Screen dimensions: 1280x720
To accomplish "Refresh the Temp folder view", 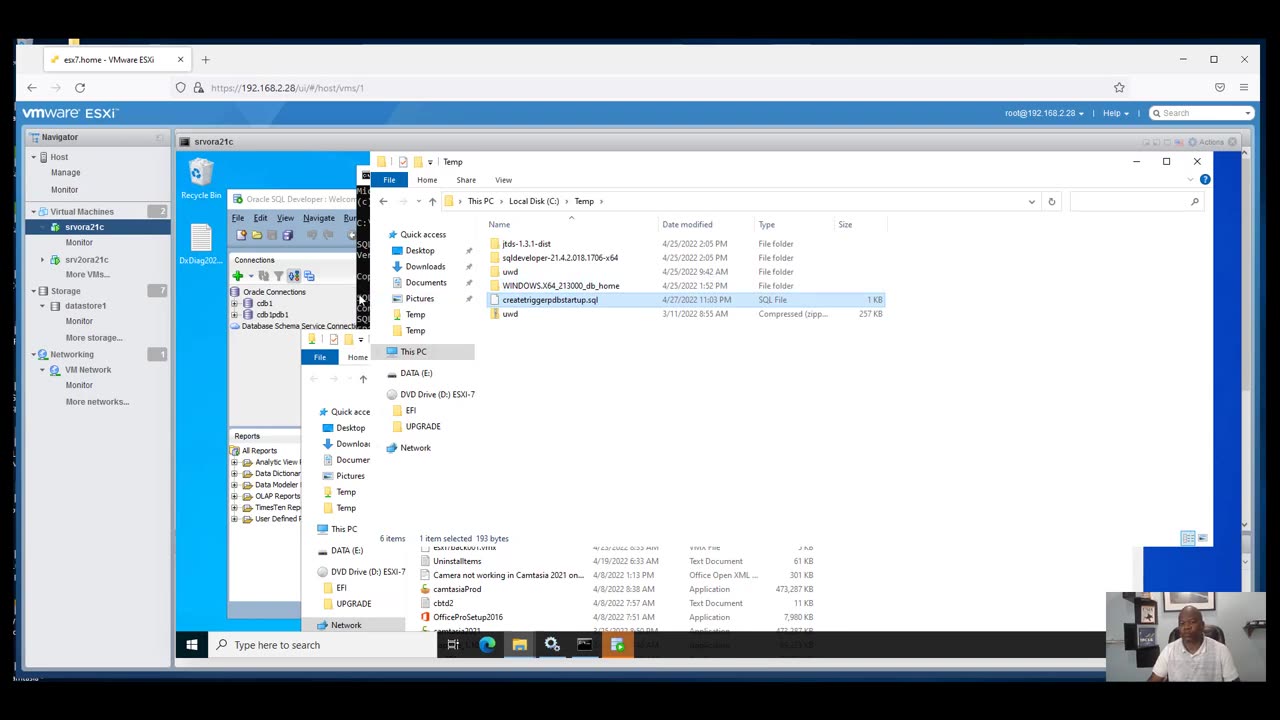I will tap(1051, 202).
